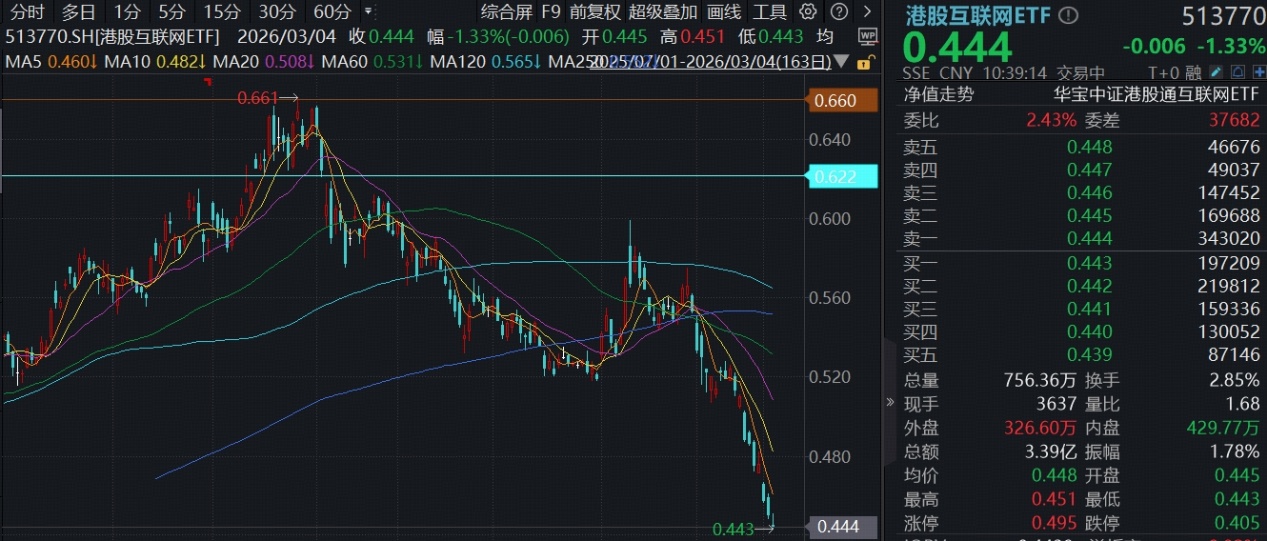The height and width of the screenshot is (541, 1267).
Task: Click the help question mark icon
Action: [840, 12]
